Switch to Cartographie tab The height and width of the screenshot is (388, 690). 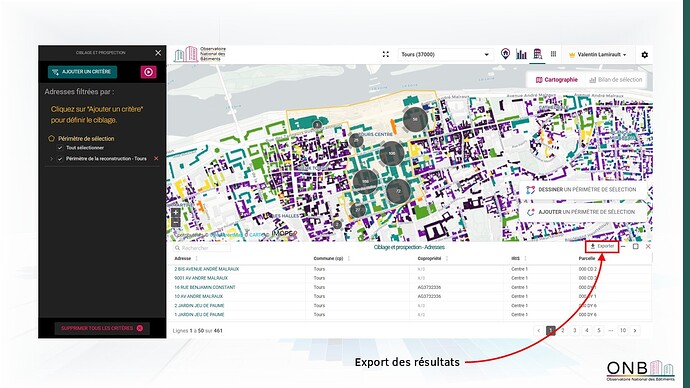click(556, 80)
